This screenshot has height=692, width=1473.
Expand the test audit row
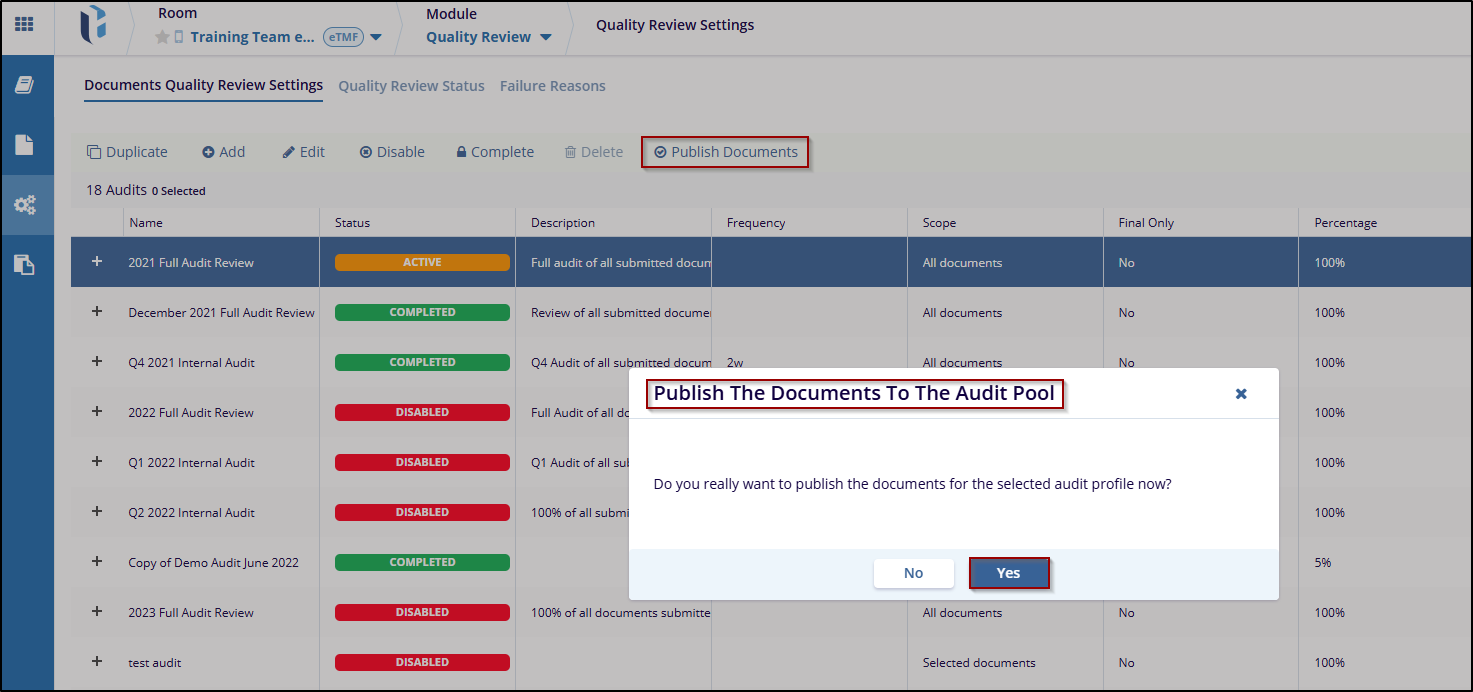coord(97,662)
